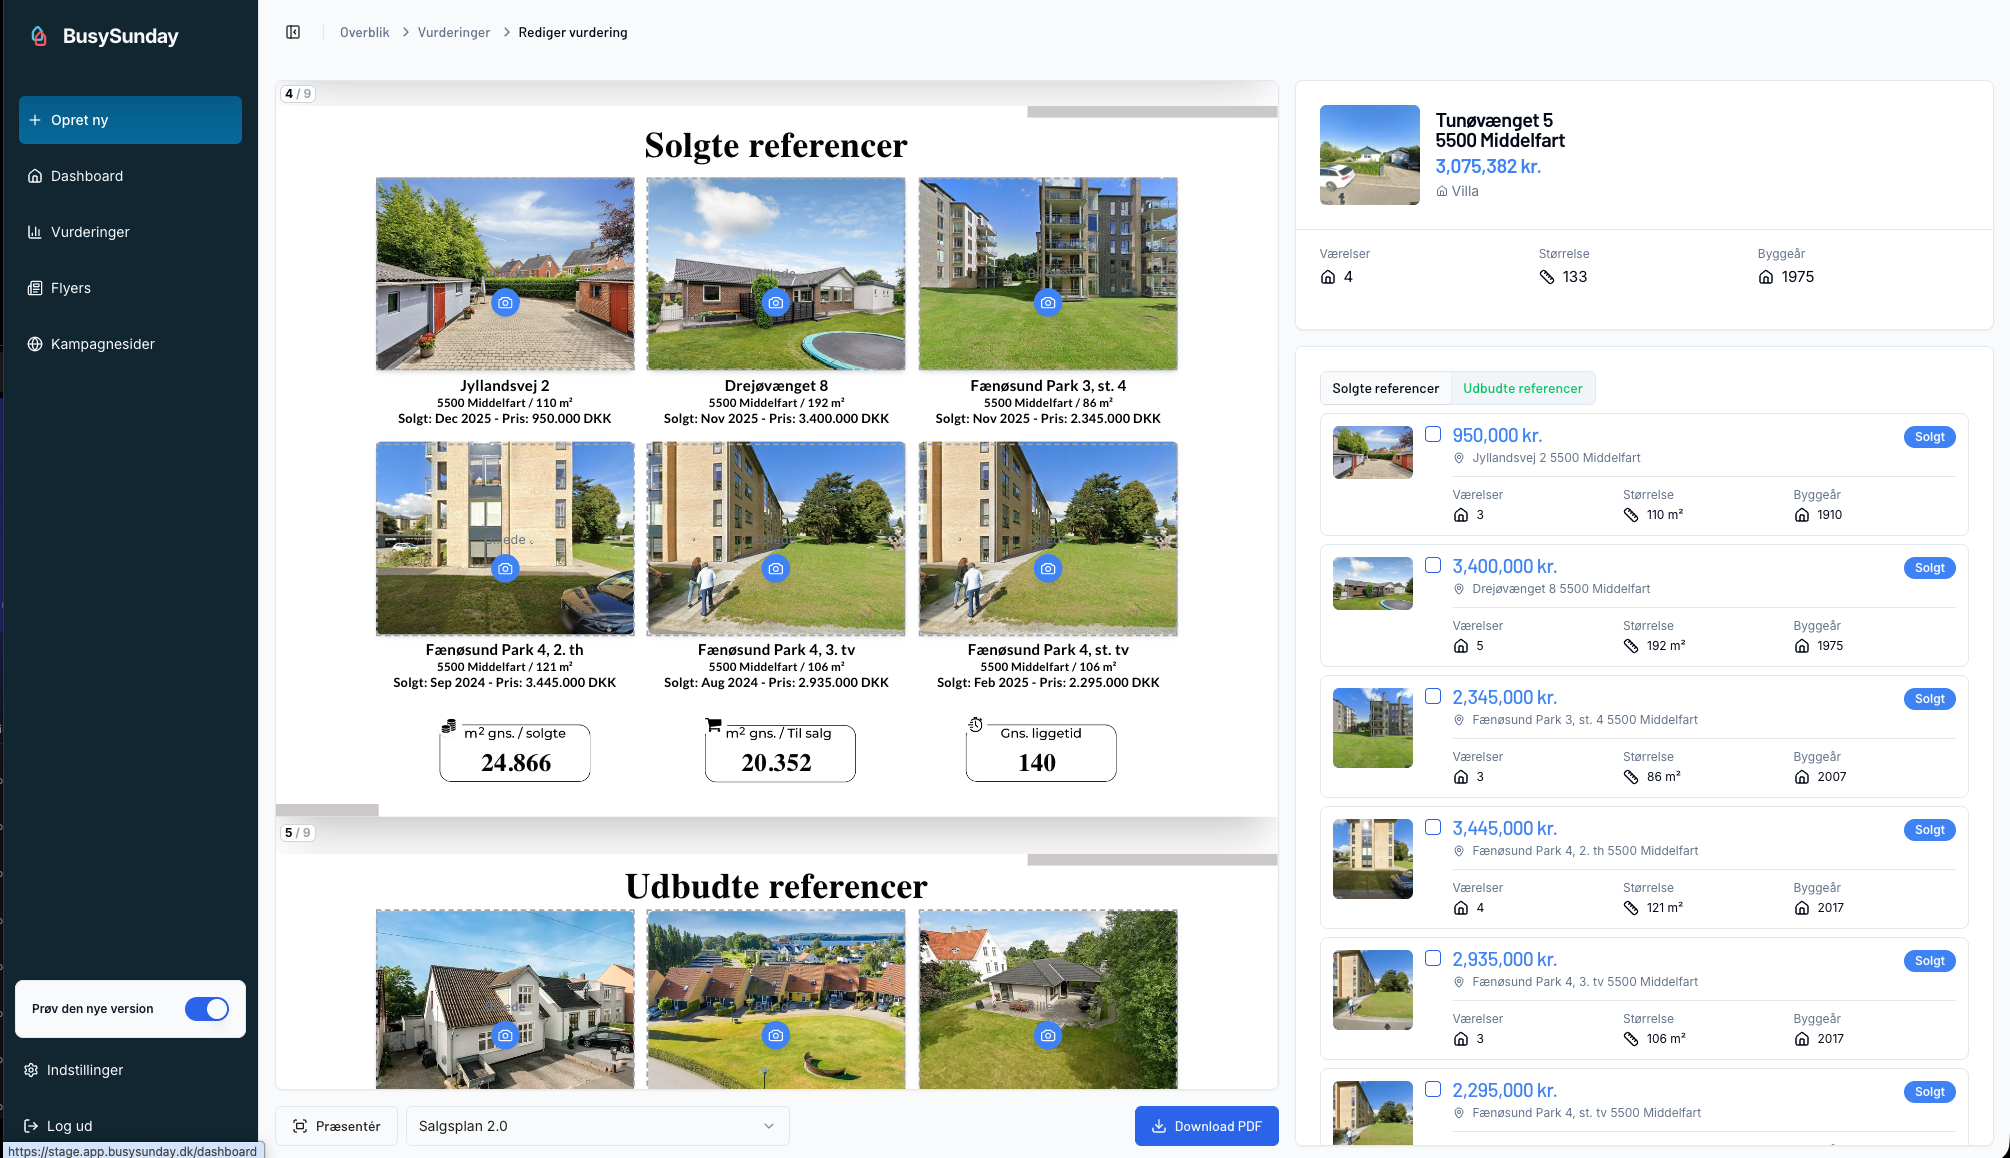Click camera icon on Jyllandsvej 2 photo
The height and width of the screenshot is (1158, 2010).
click(505, 302)
